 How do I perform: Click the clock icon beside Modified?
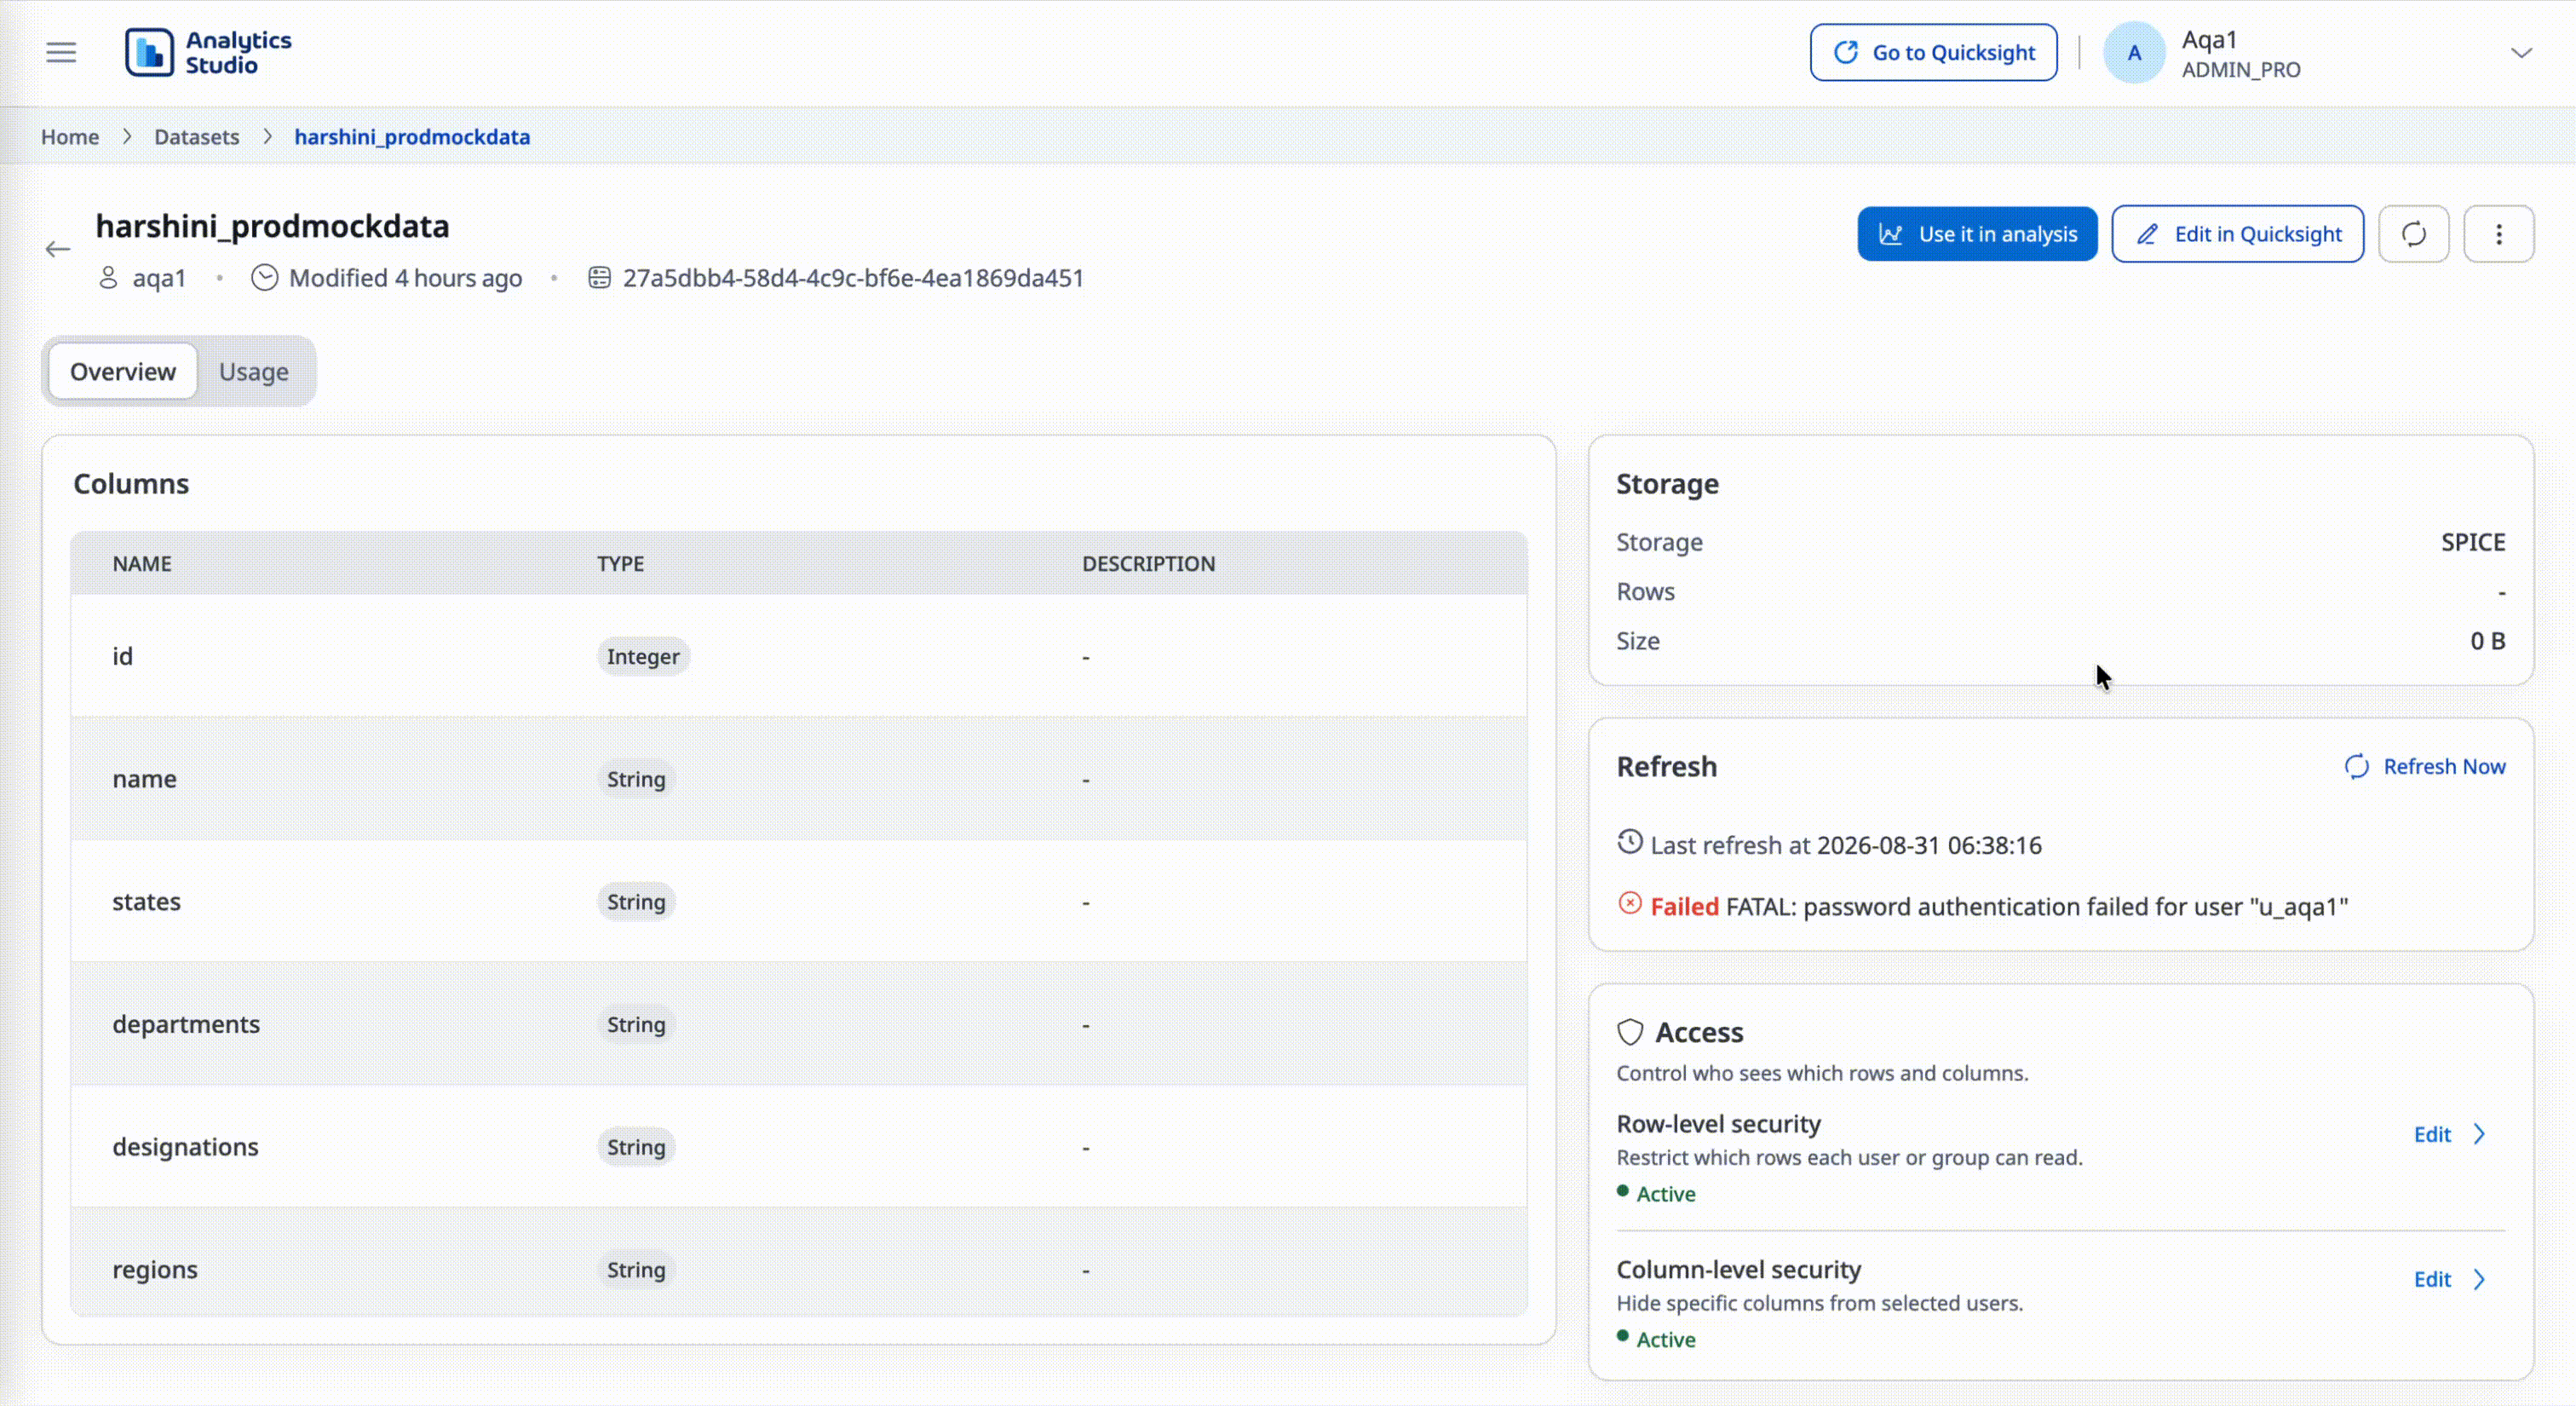pos(265,278)
